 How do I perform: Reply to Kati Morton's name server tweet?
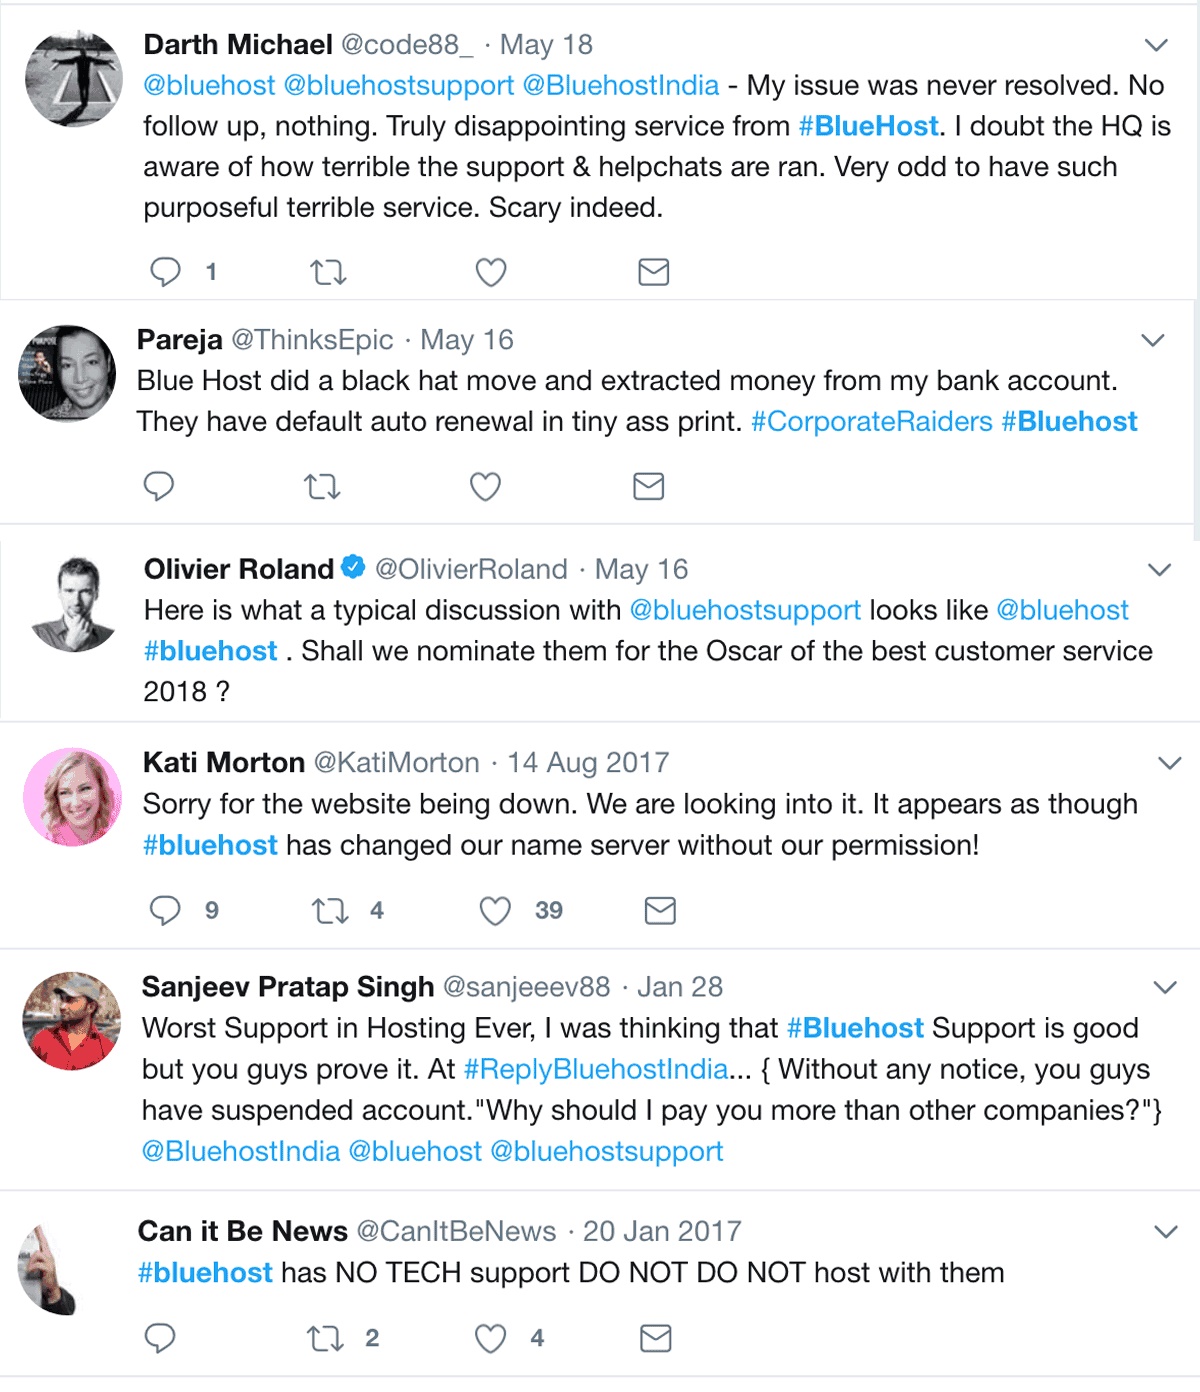[x=166, y=911]
